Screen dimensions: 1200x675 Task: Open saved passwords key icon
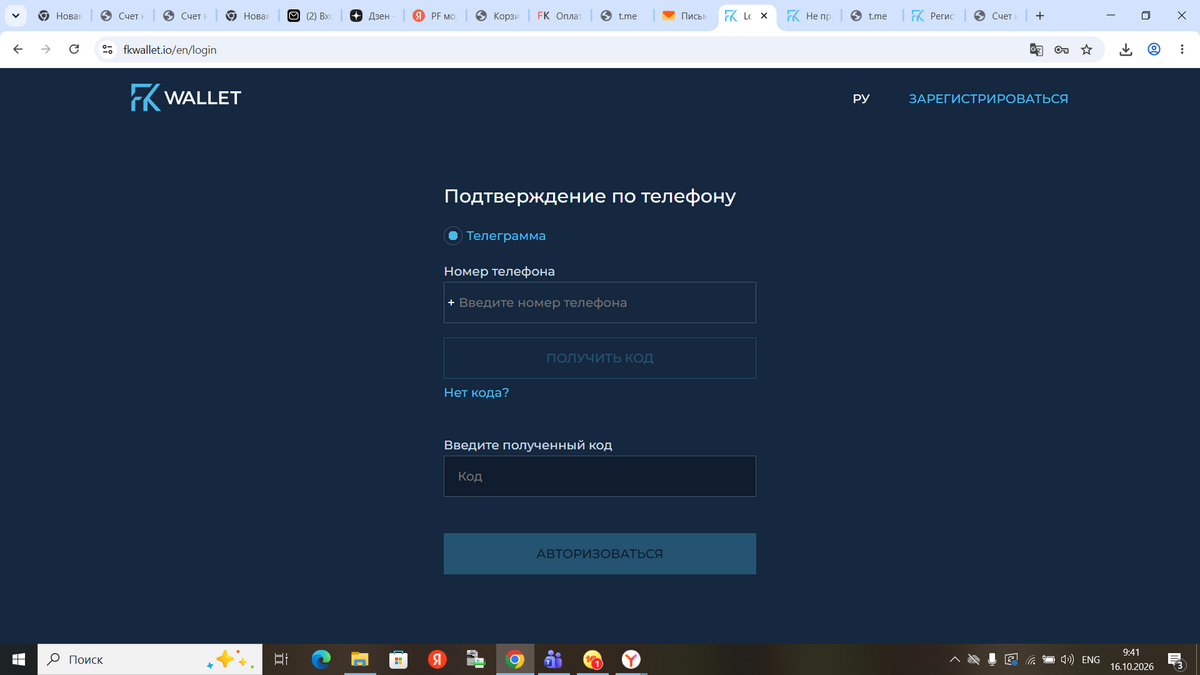click(x=1062, y=49)
